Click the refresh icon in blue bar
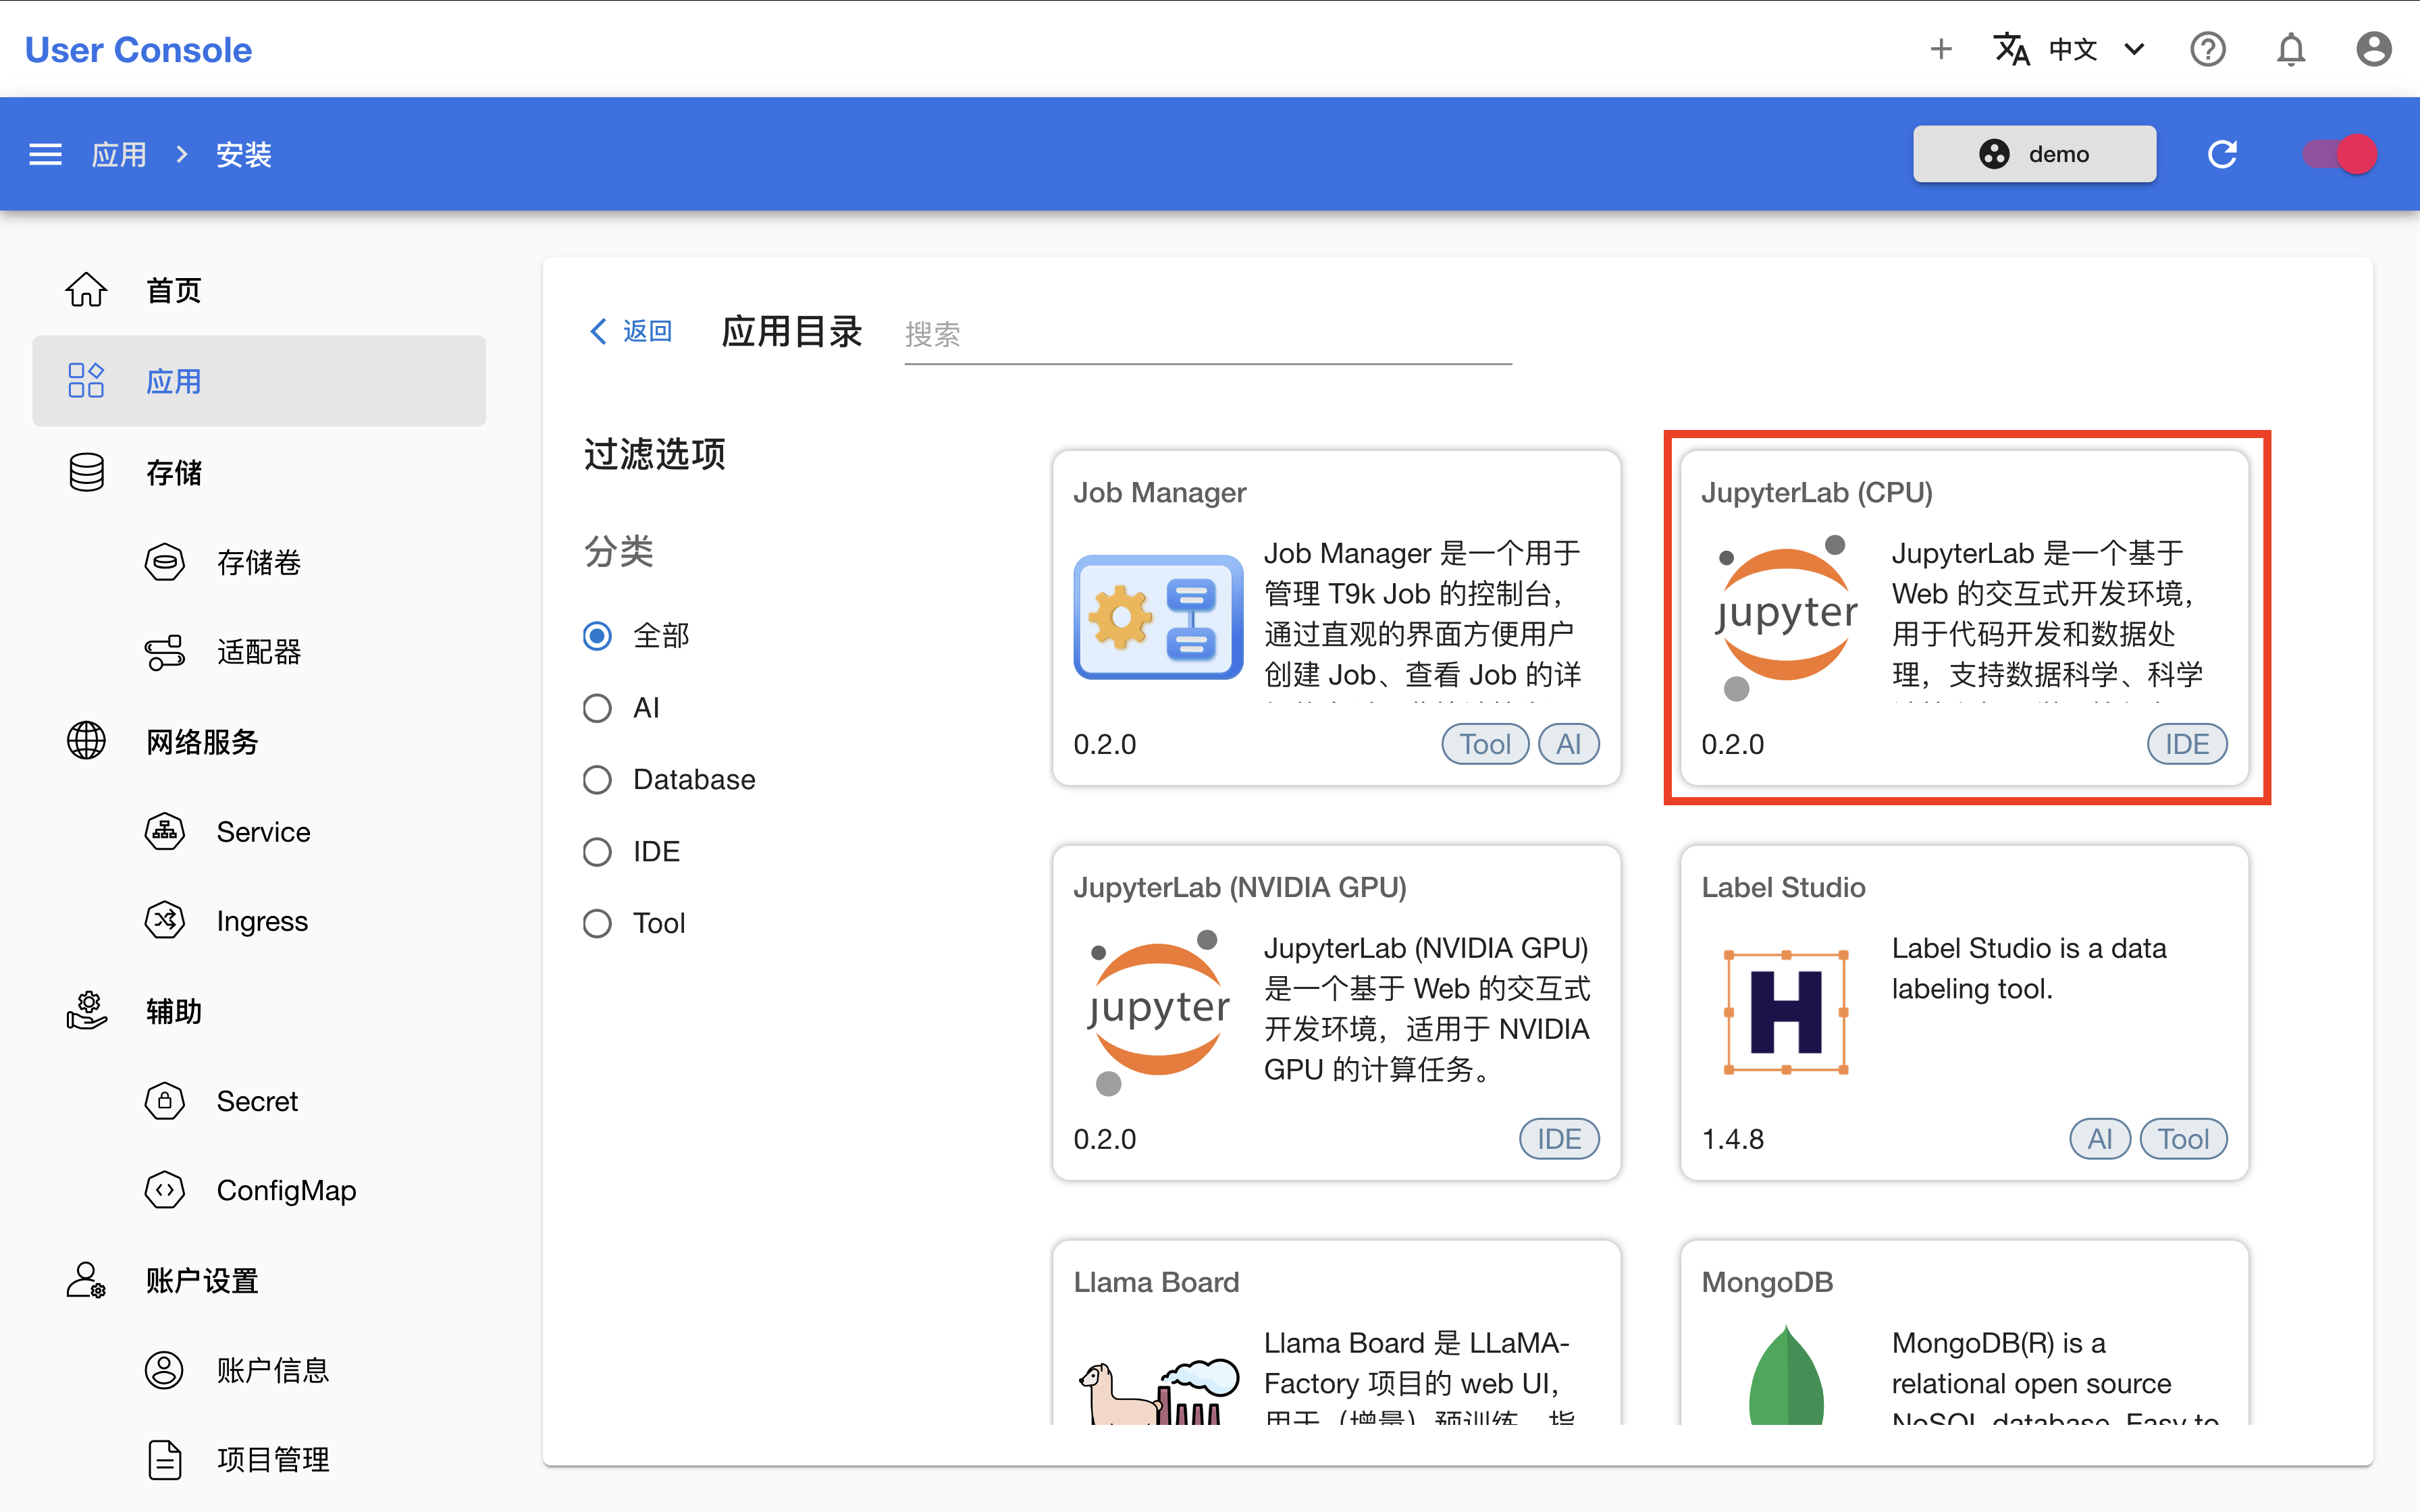The width and height of the screenshot is (2420, 1512). pyautogui.click(x=2222, y=154)
